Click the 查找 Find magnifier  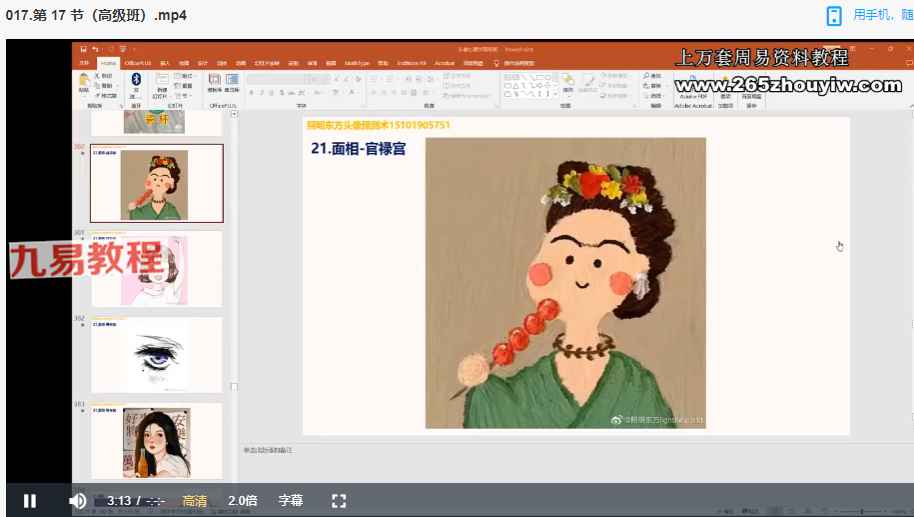tap(652, 76)
